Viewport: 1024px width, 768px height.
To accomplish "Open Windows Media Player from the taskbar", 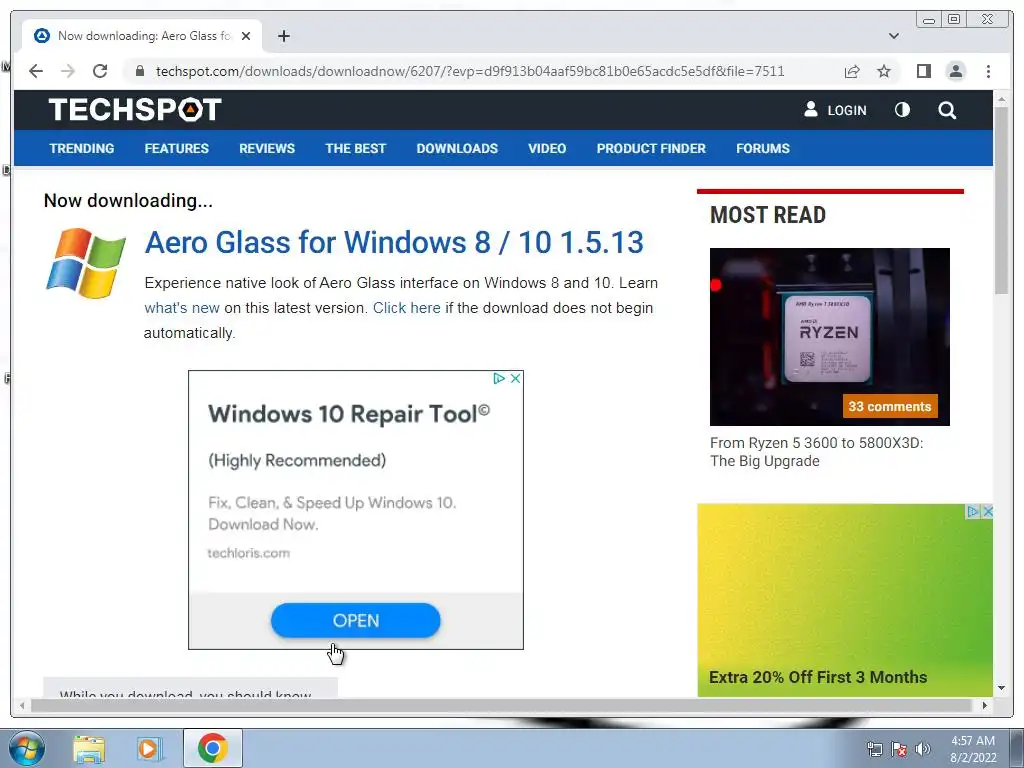I will pyautogui.click(x=149, y=748).
